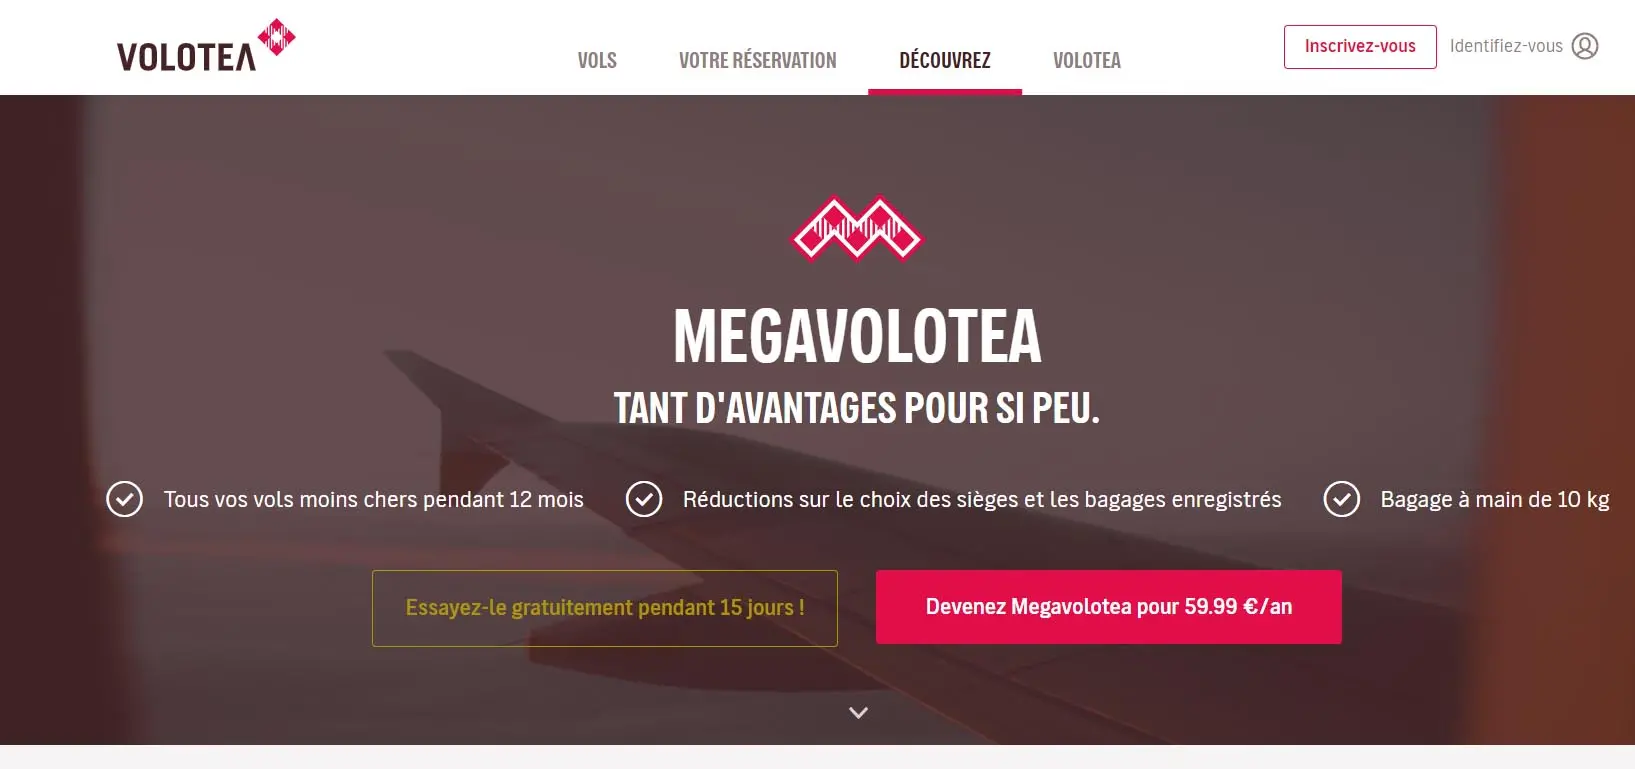Open the VOTRE RÉSERVATION menu

click(758, 60)
